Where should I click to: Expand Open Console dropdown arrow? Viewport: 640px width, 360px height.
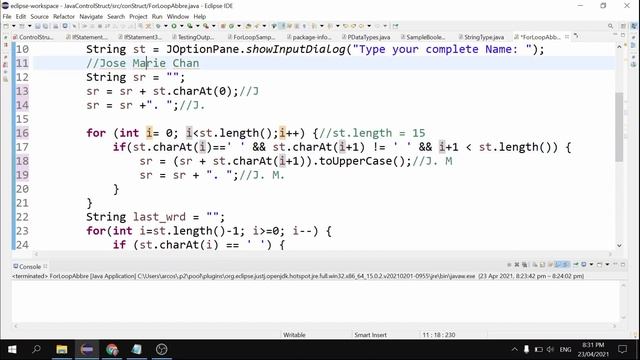(607, 264)
